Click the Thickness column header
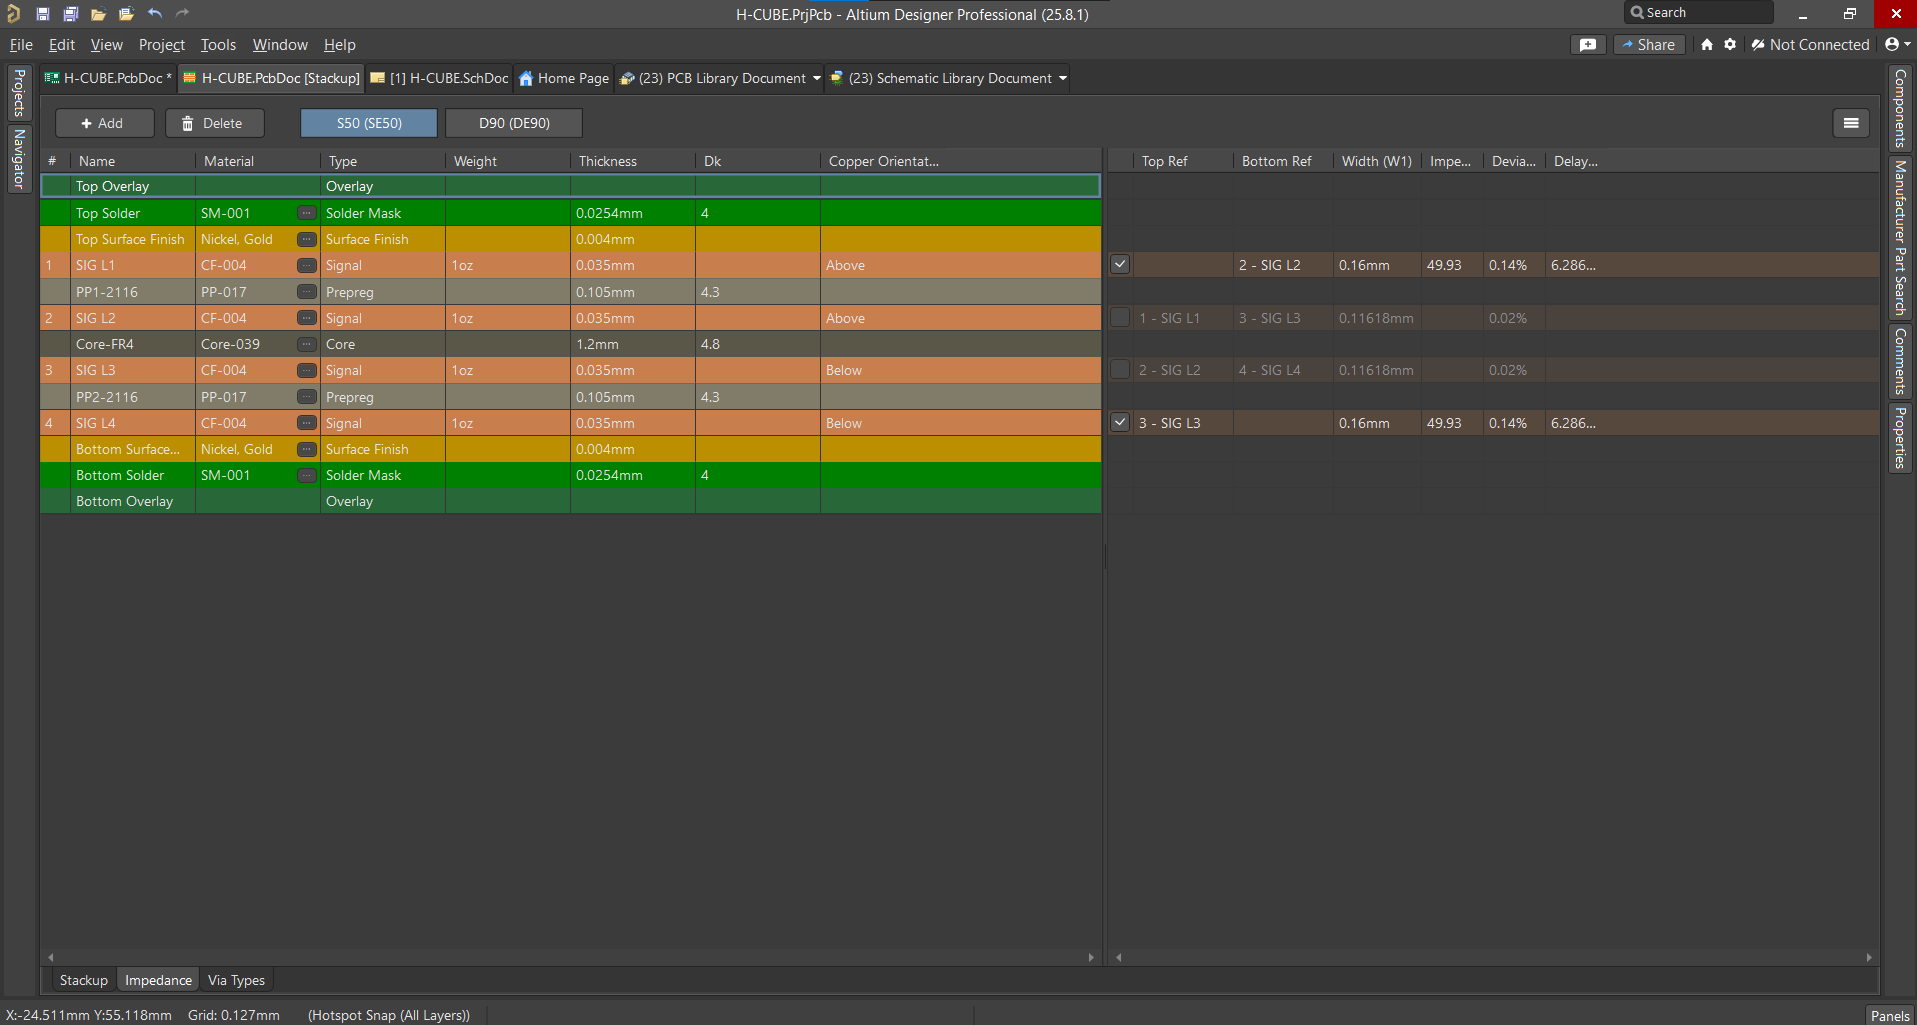The width and height of the screenshot is (1917, 1025). pos(632,161)
